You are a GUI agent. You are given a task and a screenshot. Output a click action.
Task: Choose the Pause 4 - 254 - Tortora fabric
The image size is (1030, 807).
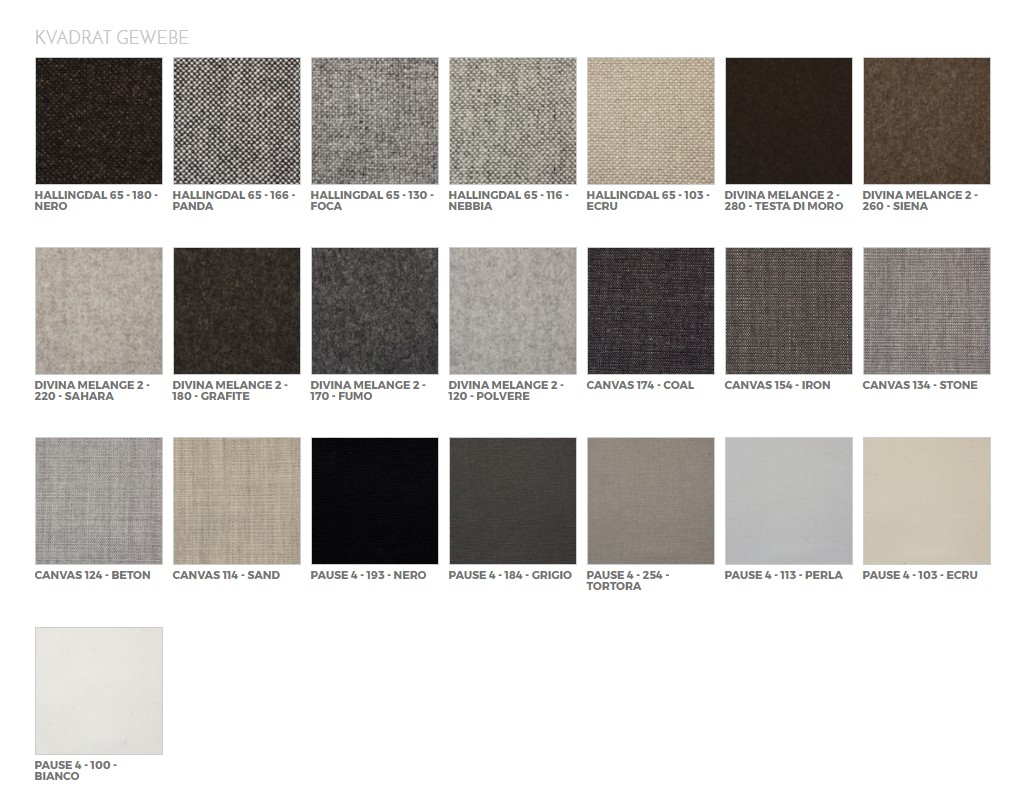[x=650, y=500]
